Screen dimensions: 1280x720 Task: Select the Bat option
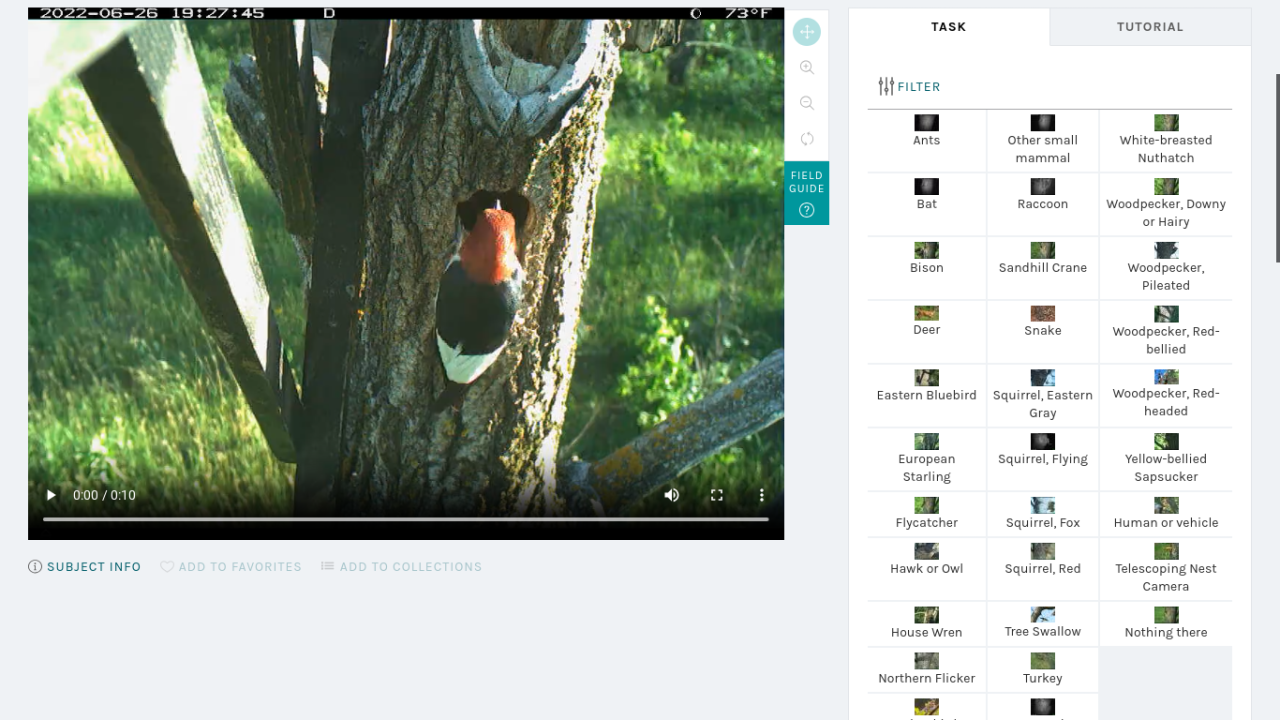(x=927, y=204)
